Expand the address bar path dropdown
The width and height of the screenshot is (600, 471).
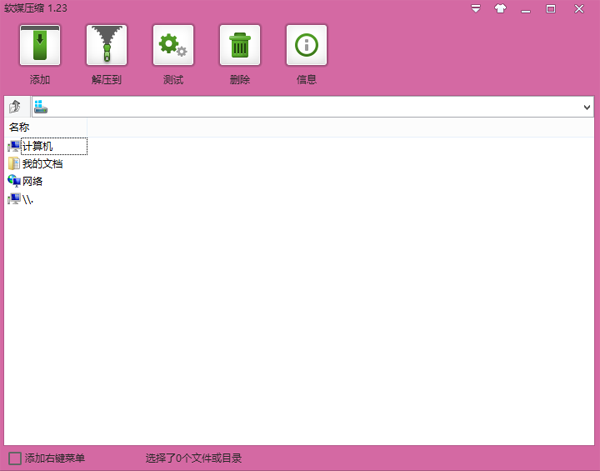coord(587,106)
